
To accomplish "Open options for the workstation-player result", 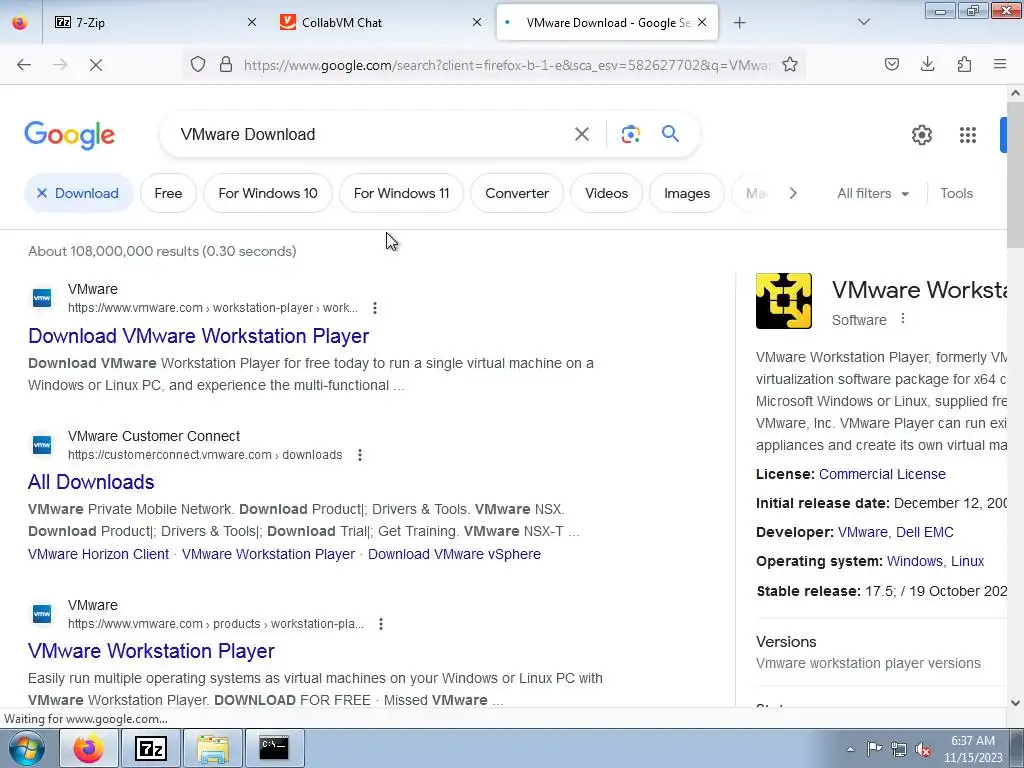I will point(374,308).
